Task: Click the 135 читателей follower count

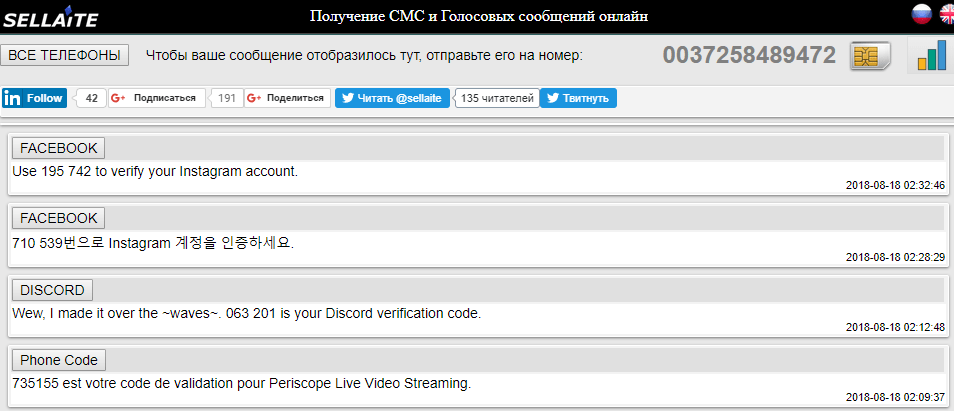Action: point(497,98)
